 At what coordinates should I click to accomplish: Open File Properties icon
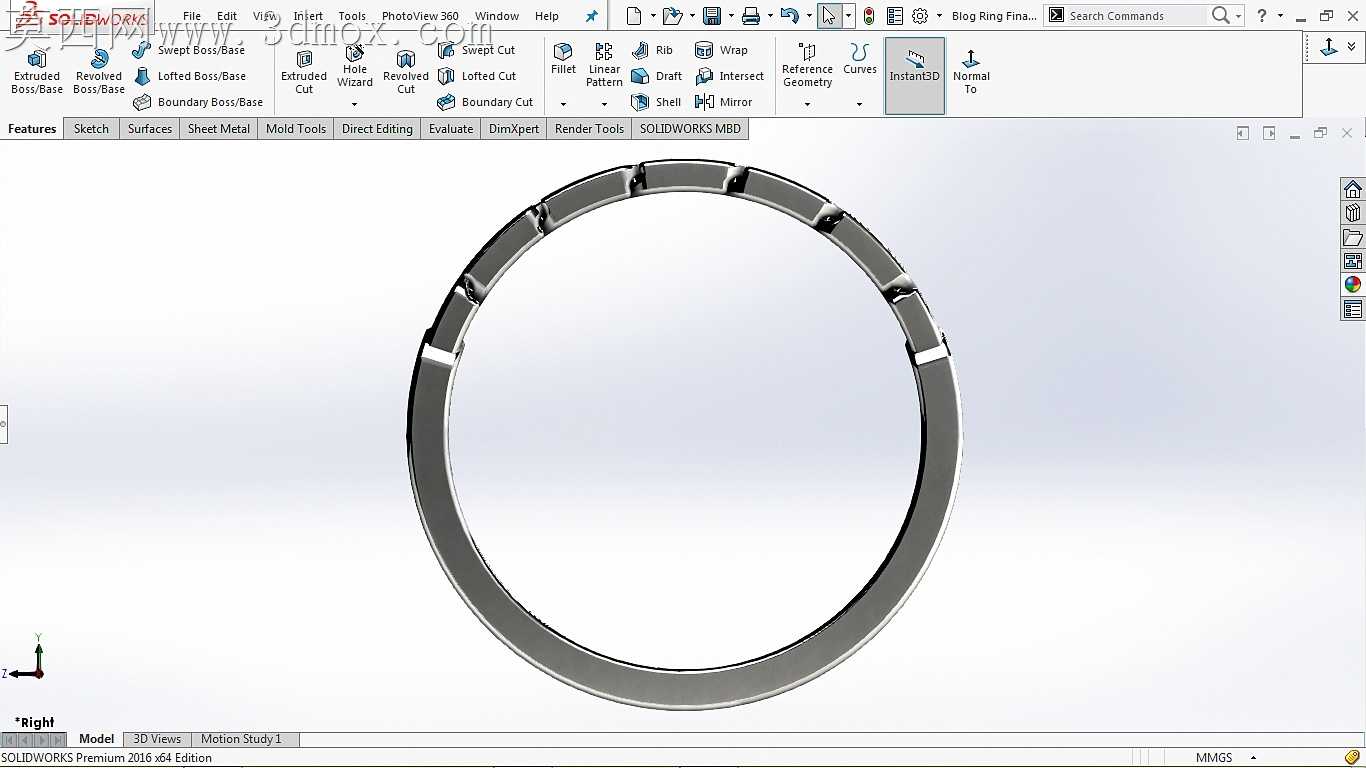tap(895, 16)
